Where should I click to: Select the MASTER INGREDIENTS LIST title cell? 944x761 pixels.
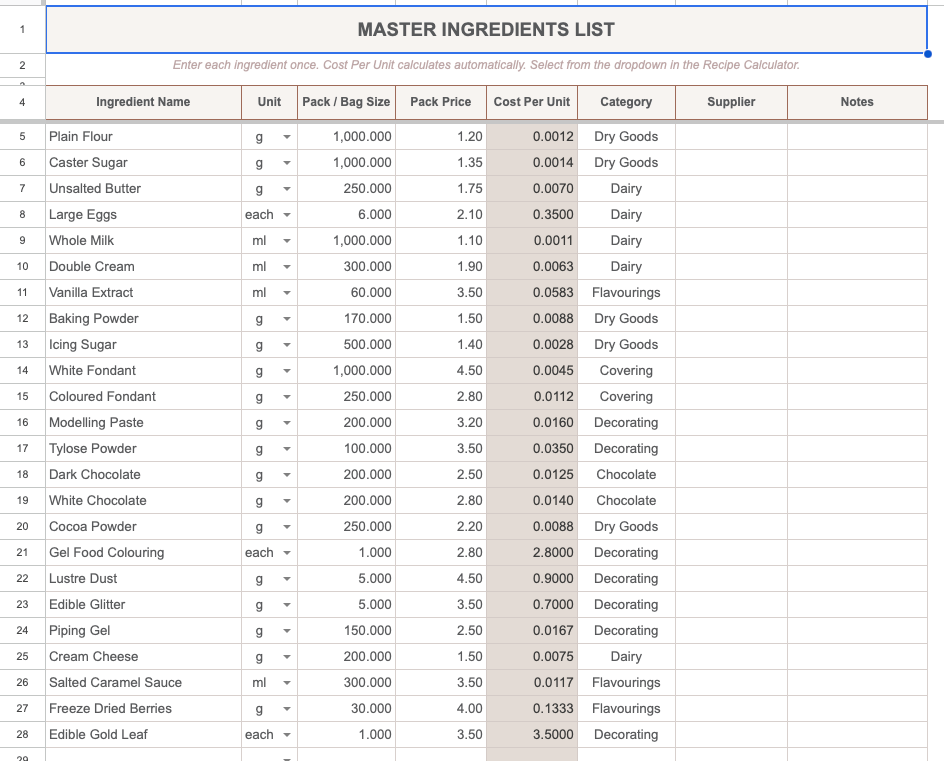click(x=486, y=30)
